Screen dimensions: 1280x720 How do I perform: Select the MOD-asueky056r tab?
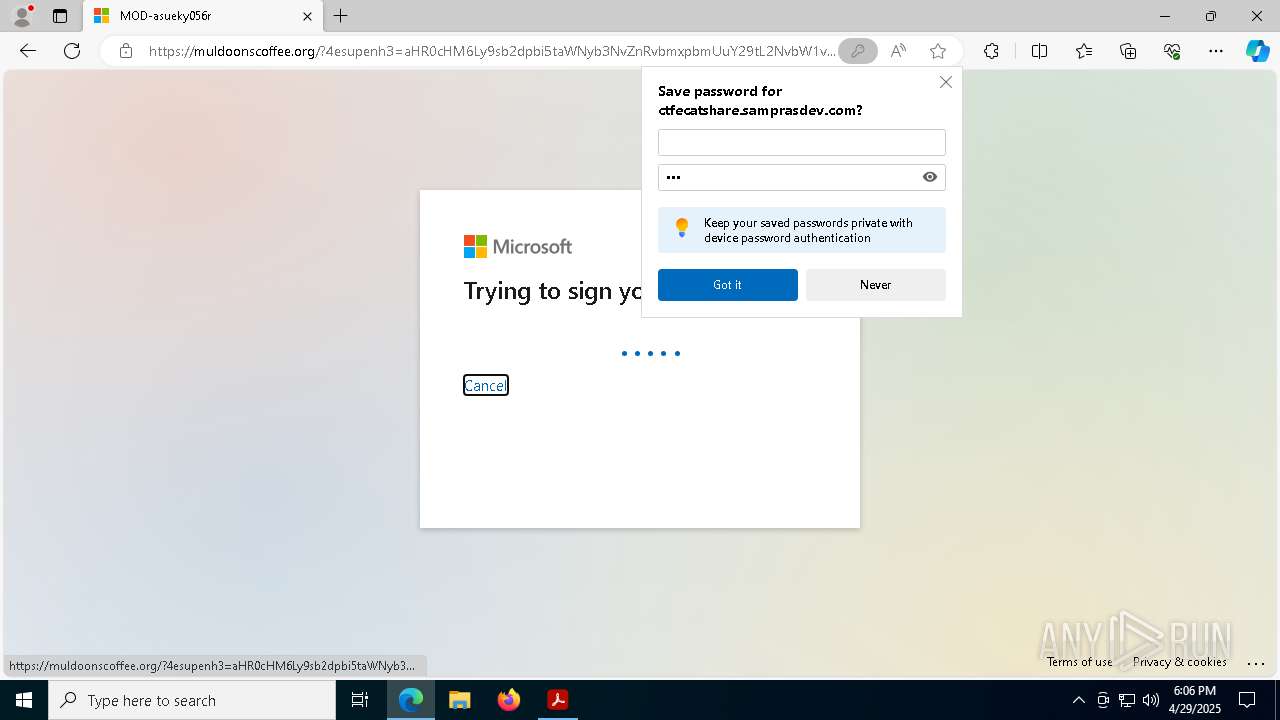point(203,16)
